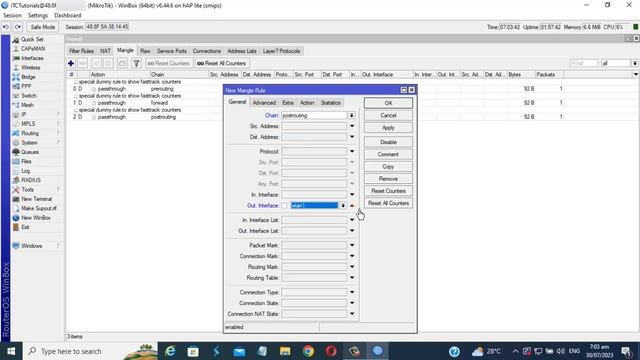Open Quick Set in sidebar
Image resolution: width=640 pixels, height=360 pixels.
(x=32, y=39)
